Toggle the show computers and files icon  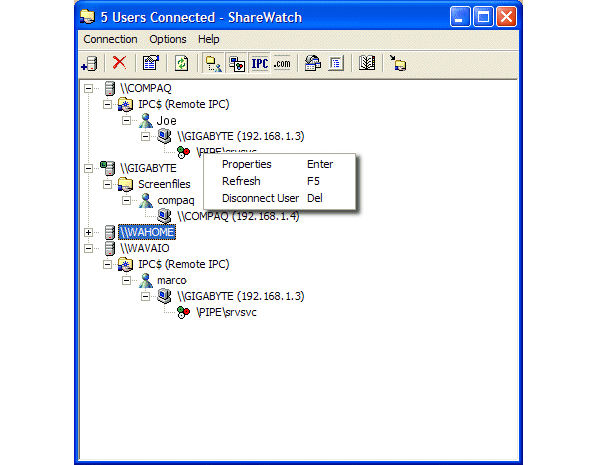pyautogui.click(x=237, y=63)
